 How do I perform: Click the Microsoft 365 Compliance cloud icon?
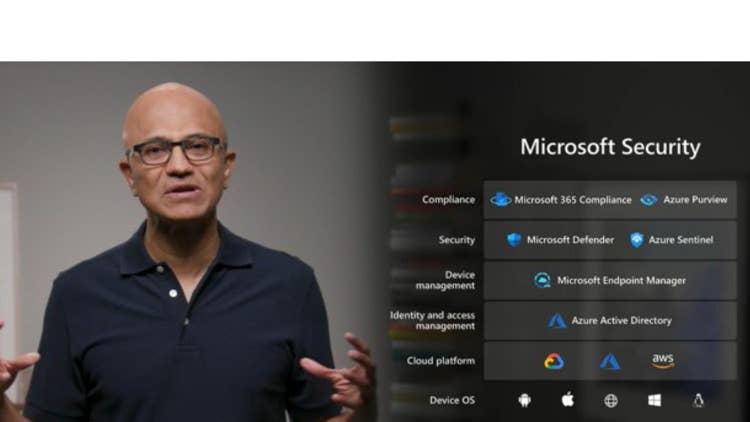pos(501,200)
